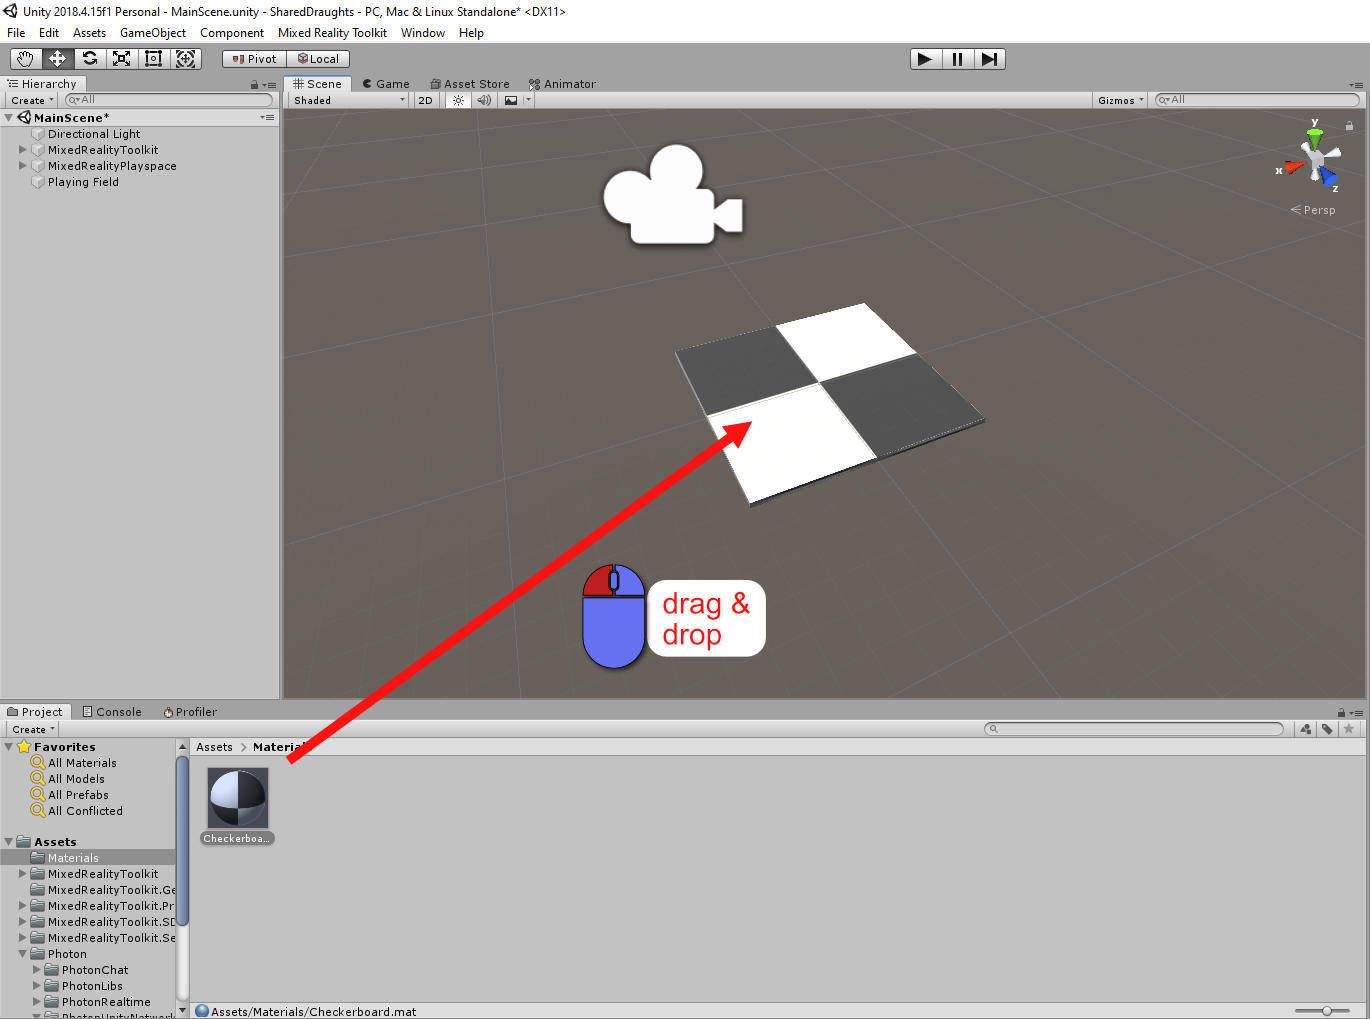This screenshot has width=1370, height=1019.
Task: Toggle 2D scene view mode
Action: (x=426, y=100)
